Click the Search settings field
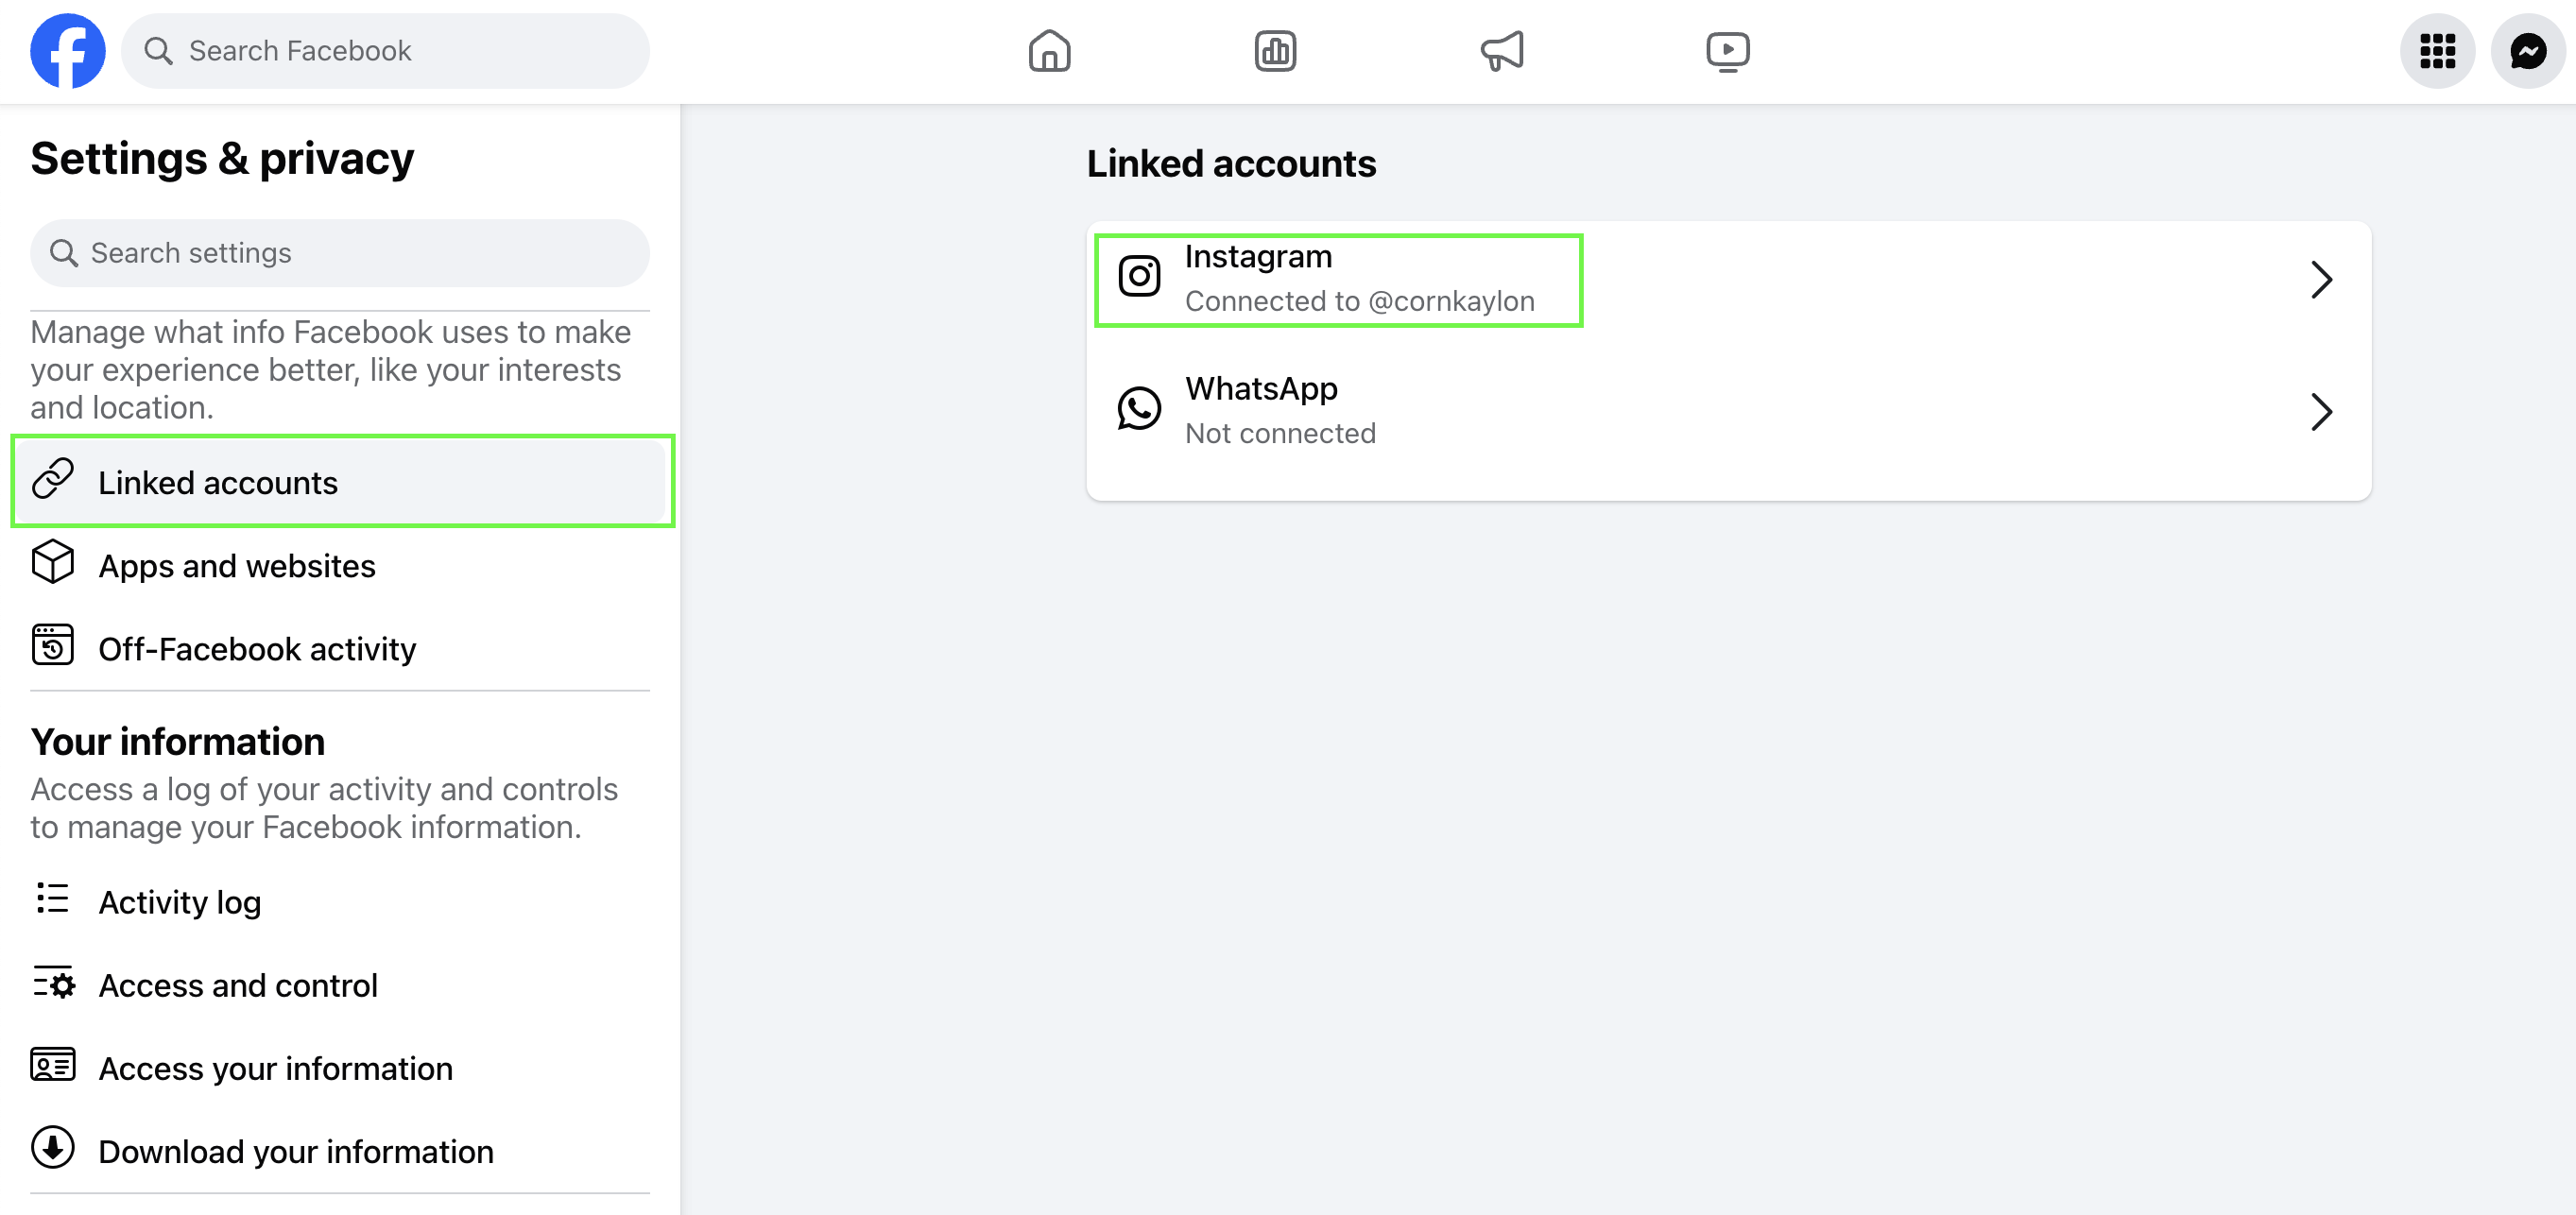 tap(339, 252)
